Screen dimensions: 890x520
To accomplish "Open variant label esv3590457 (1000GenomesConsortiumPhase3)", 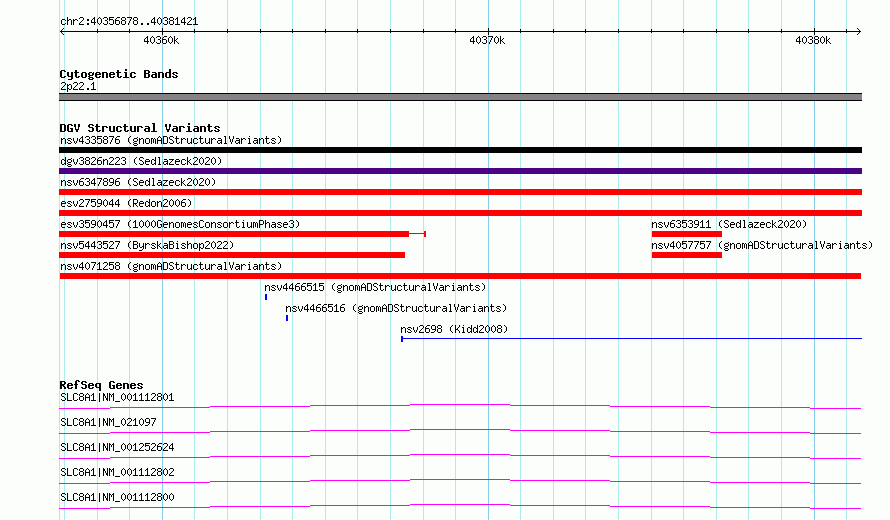I will 180,224.
